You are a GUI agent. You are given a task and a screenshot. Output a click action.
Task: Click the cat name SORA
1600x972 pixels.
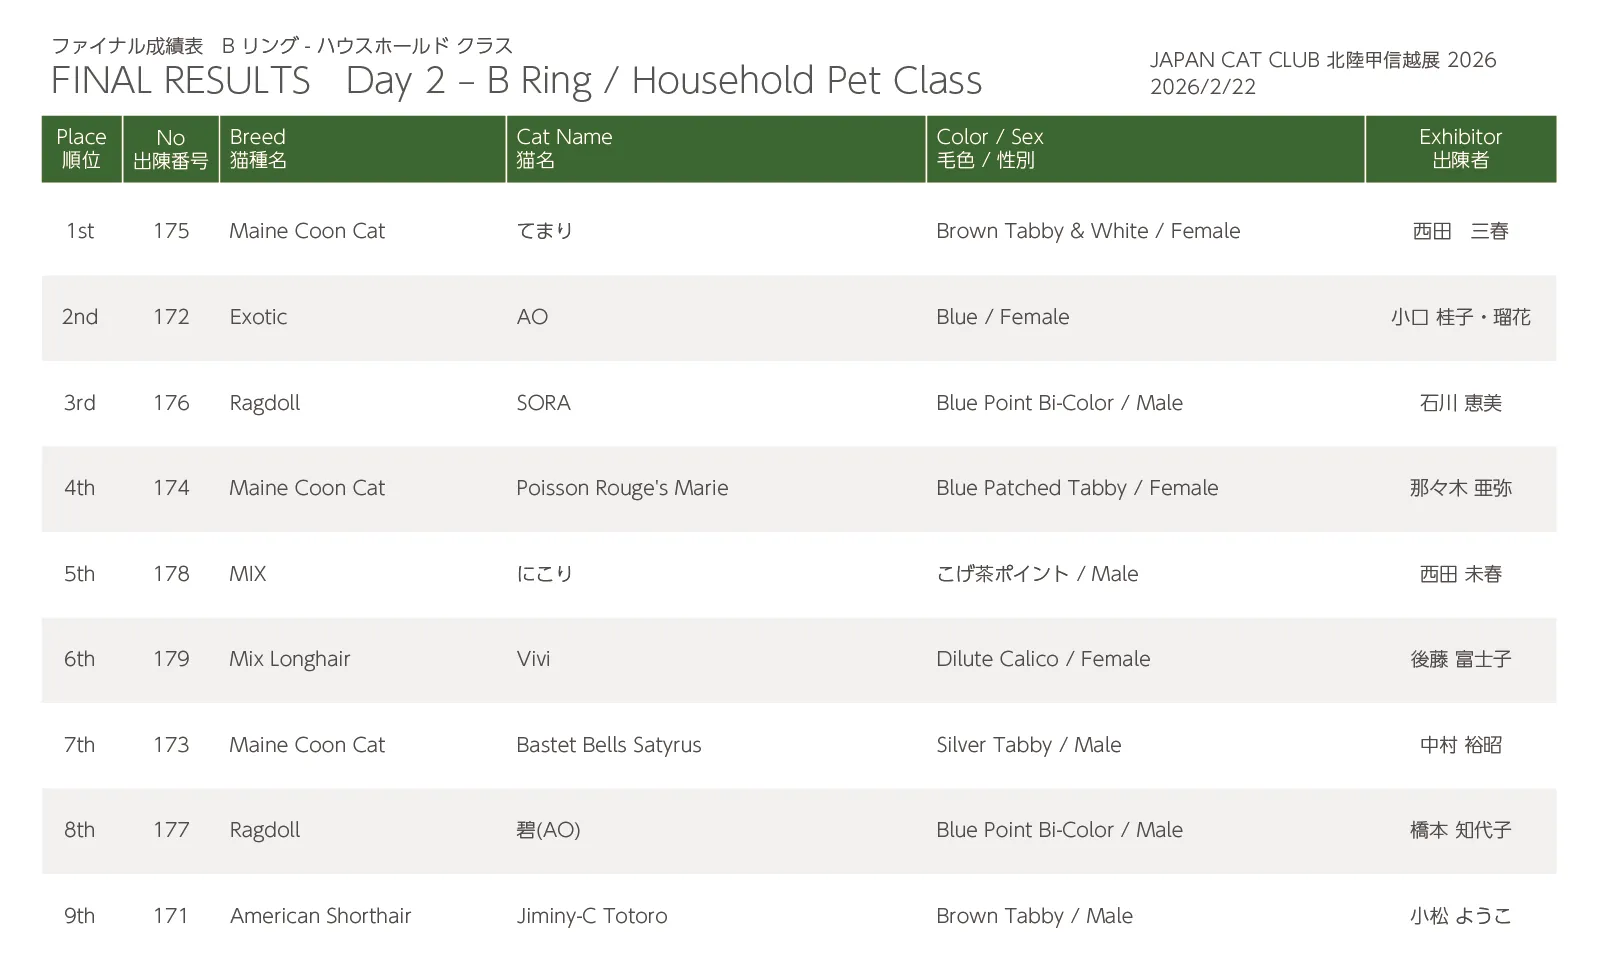click(543, 403)
